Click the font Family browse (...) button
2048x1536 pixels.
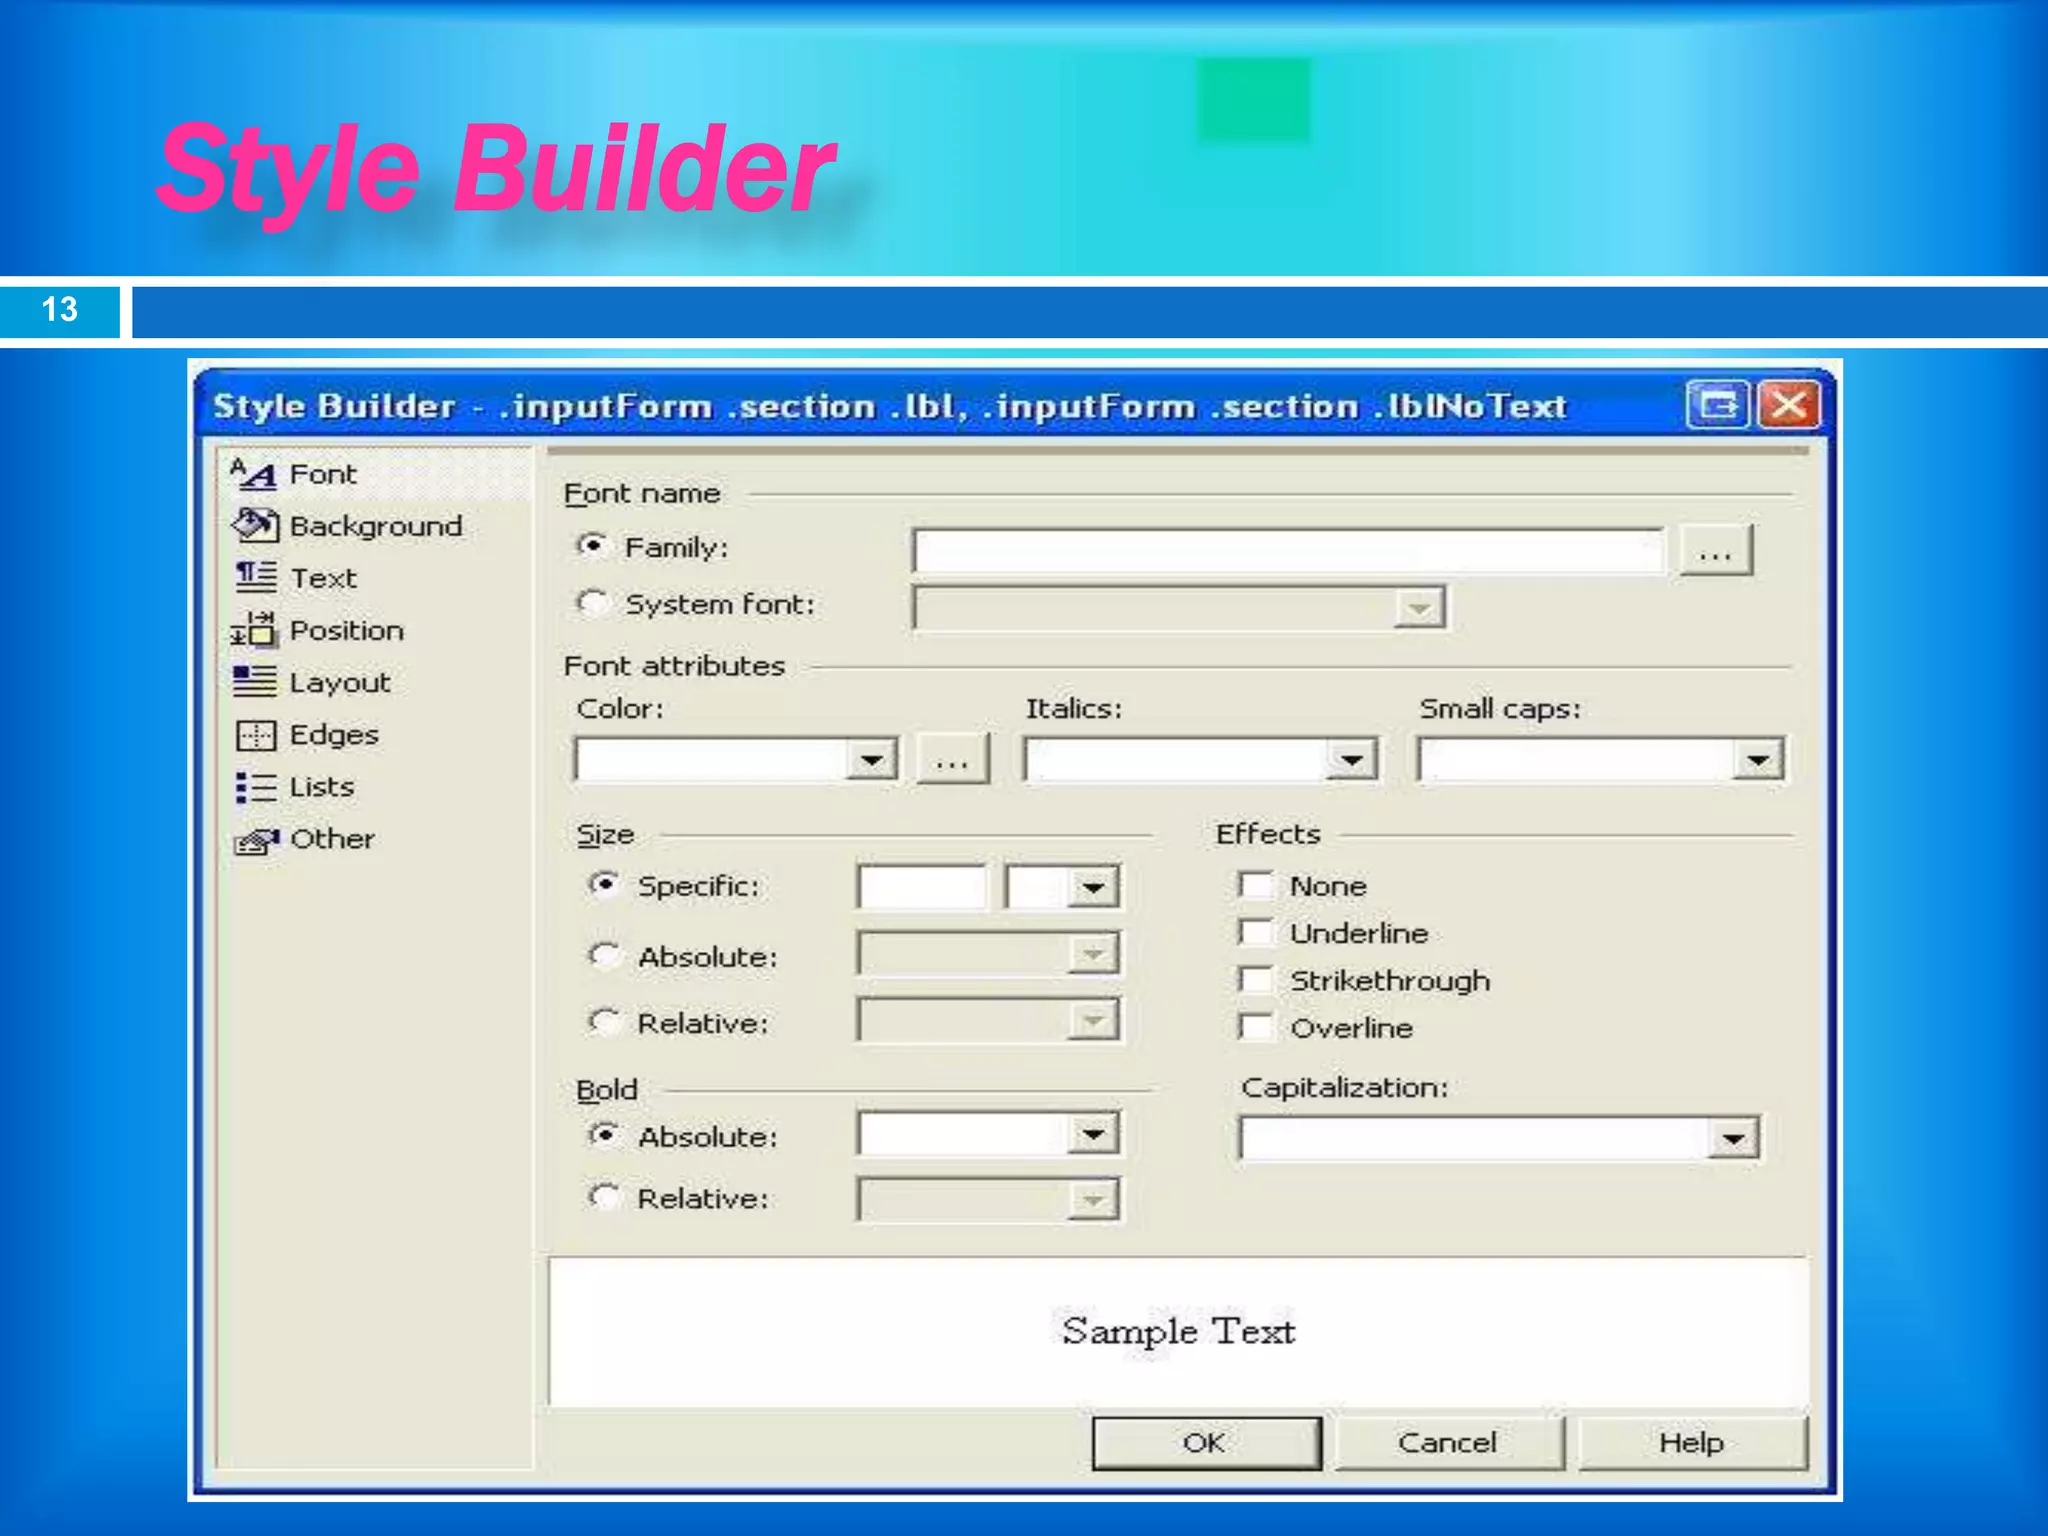[1716, 551]
